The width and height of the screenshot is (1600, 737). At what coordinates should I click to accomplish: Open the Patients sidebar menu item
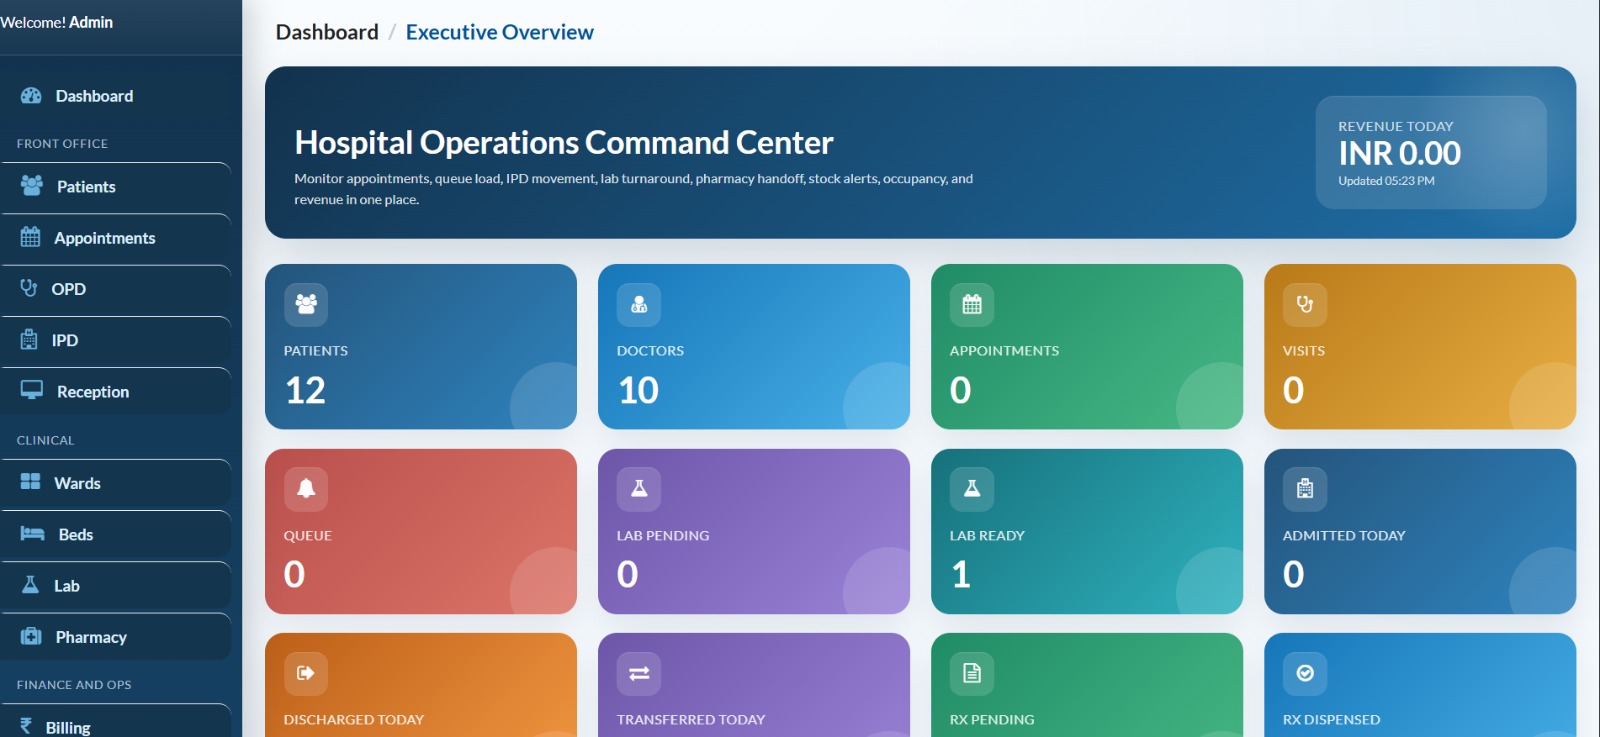(86, 187)
